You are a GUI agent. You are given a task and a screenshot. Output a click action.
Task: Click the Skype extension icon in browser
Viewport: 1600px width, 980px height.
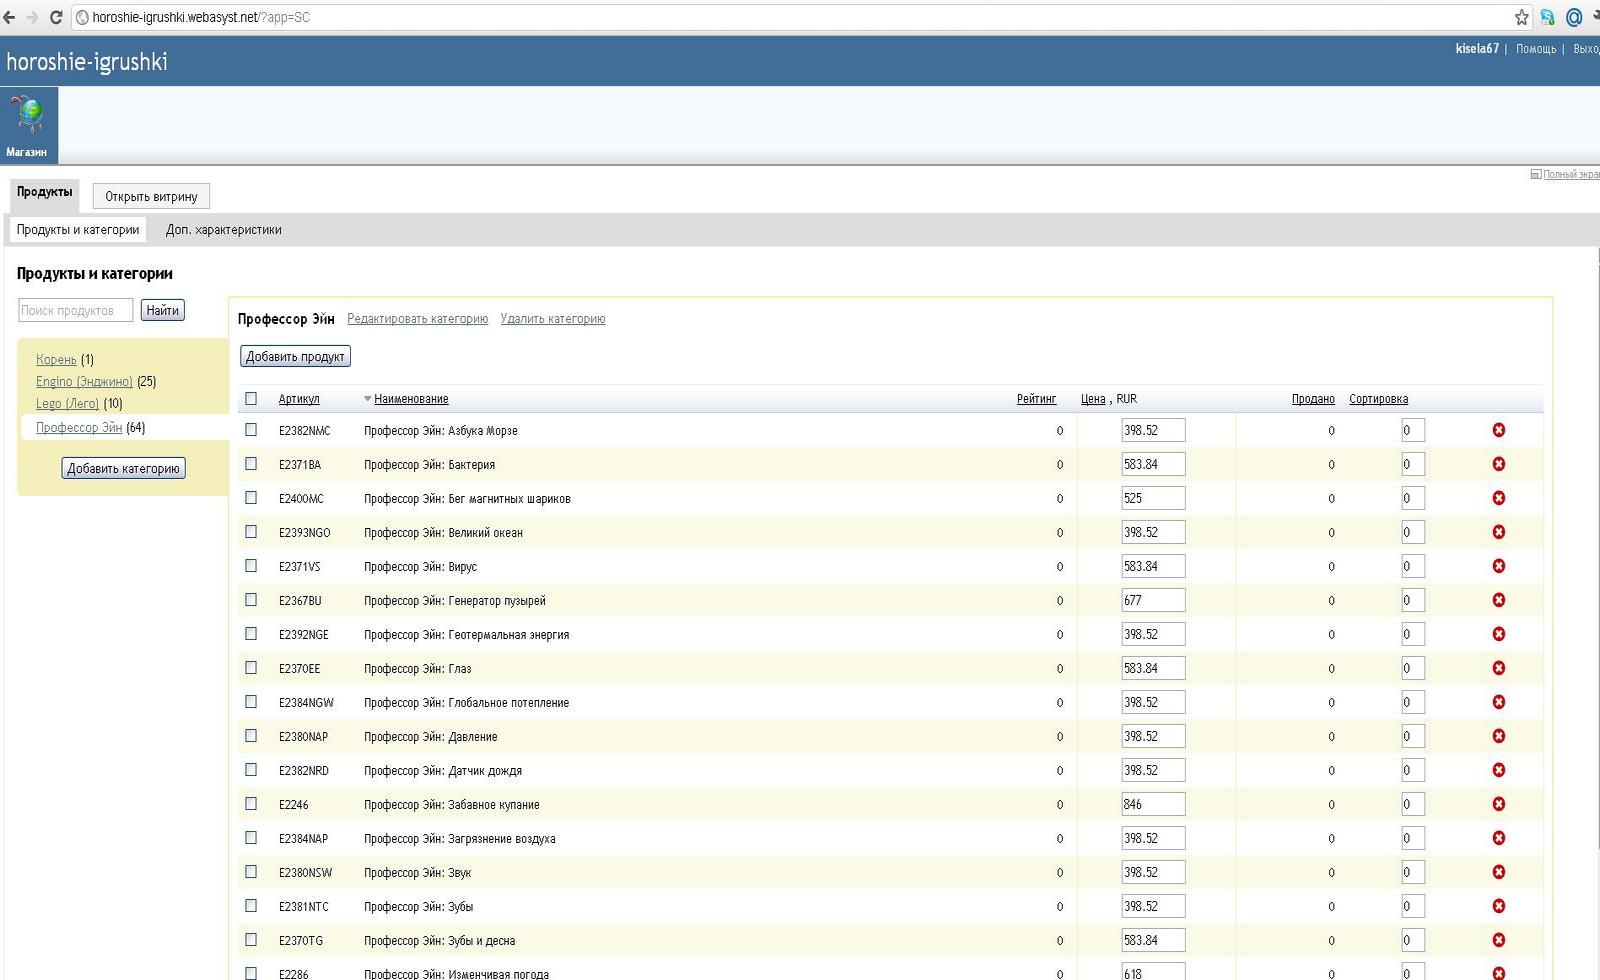1548,17
